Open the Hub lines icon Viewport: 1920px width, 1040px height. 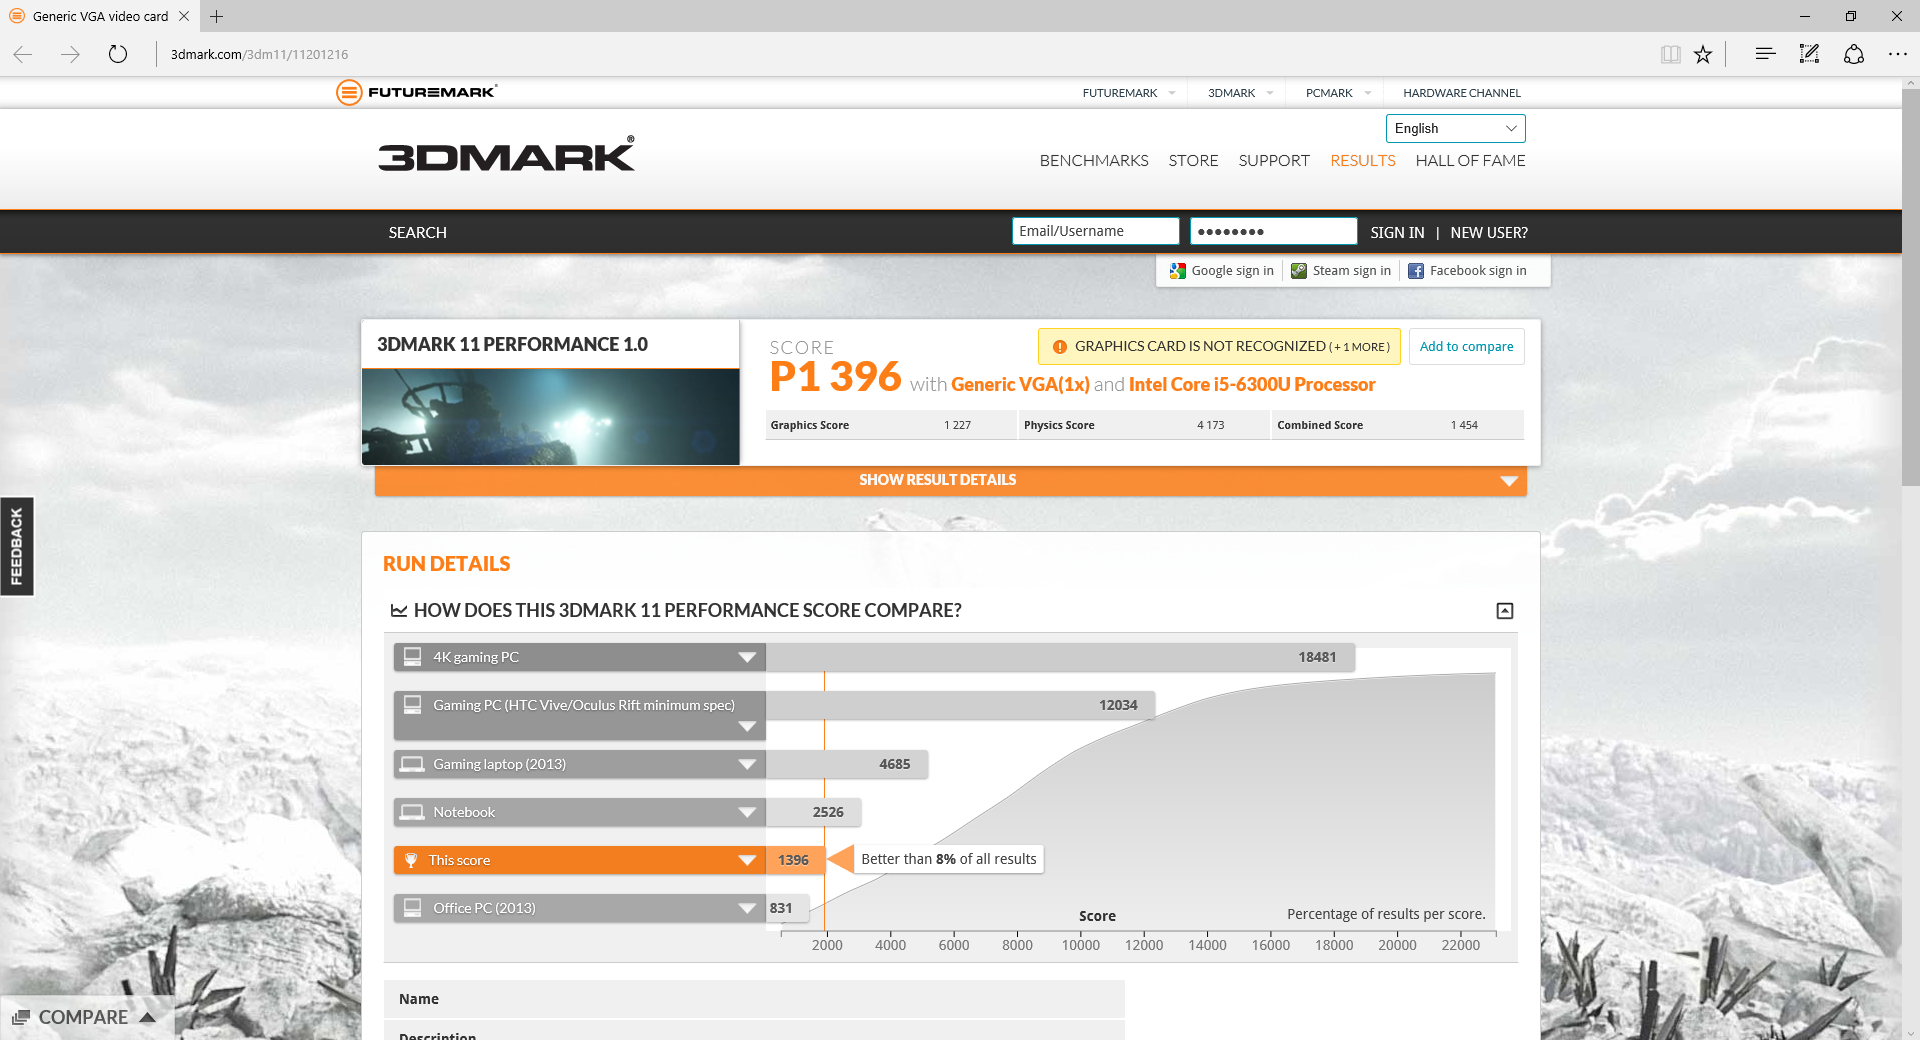click(x=1765, y=54)
